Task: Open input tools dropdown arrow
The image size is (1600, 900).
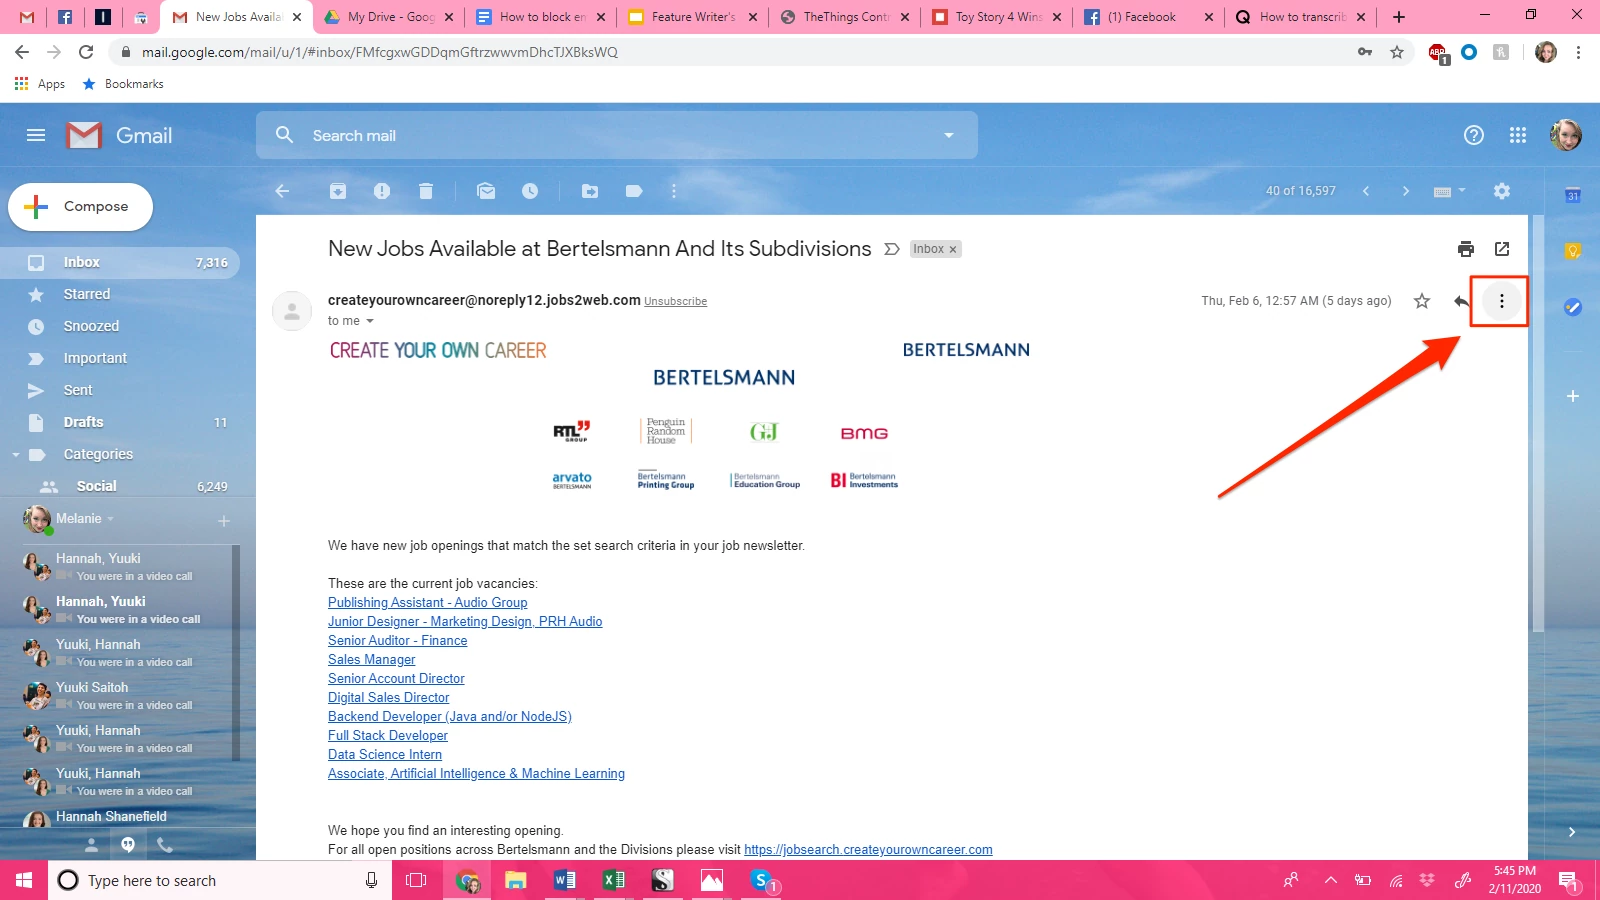Action: [1462, 190]
